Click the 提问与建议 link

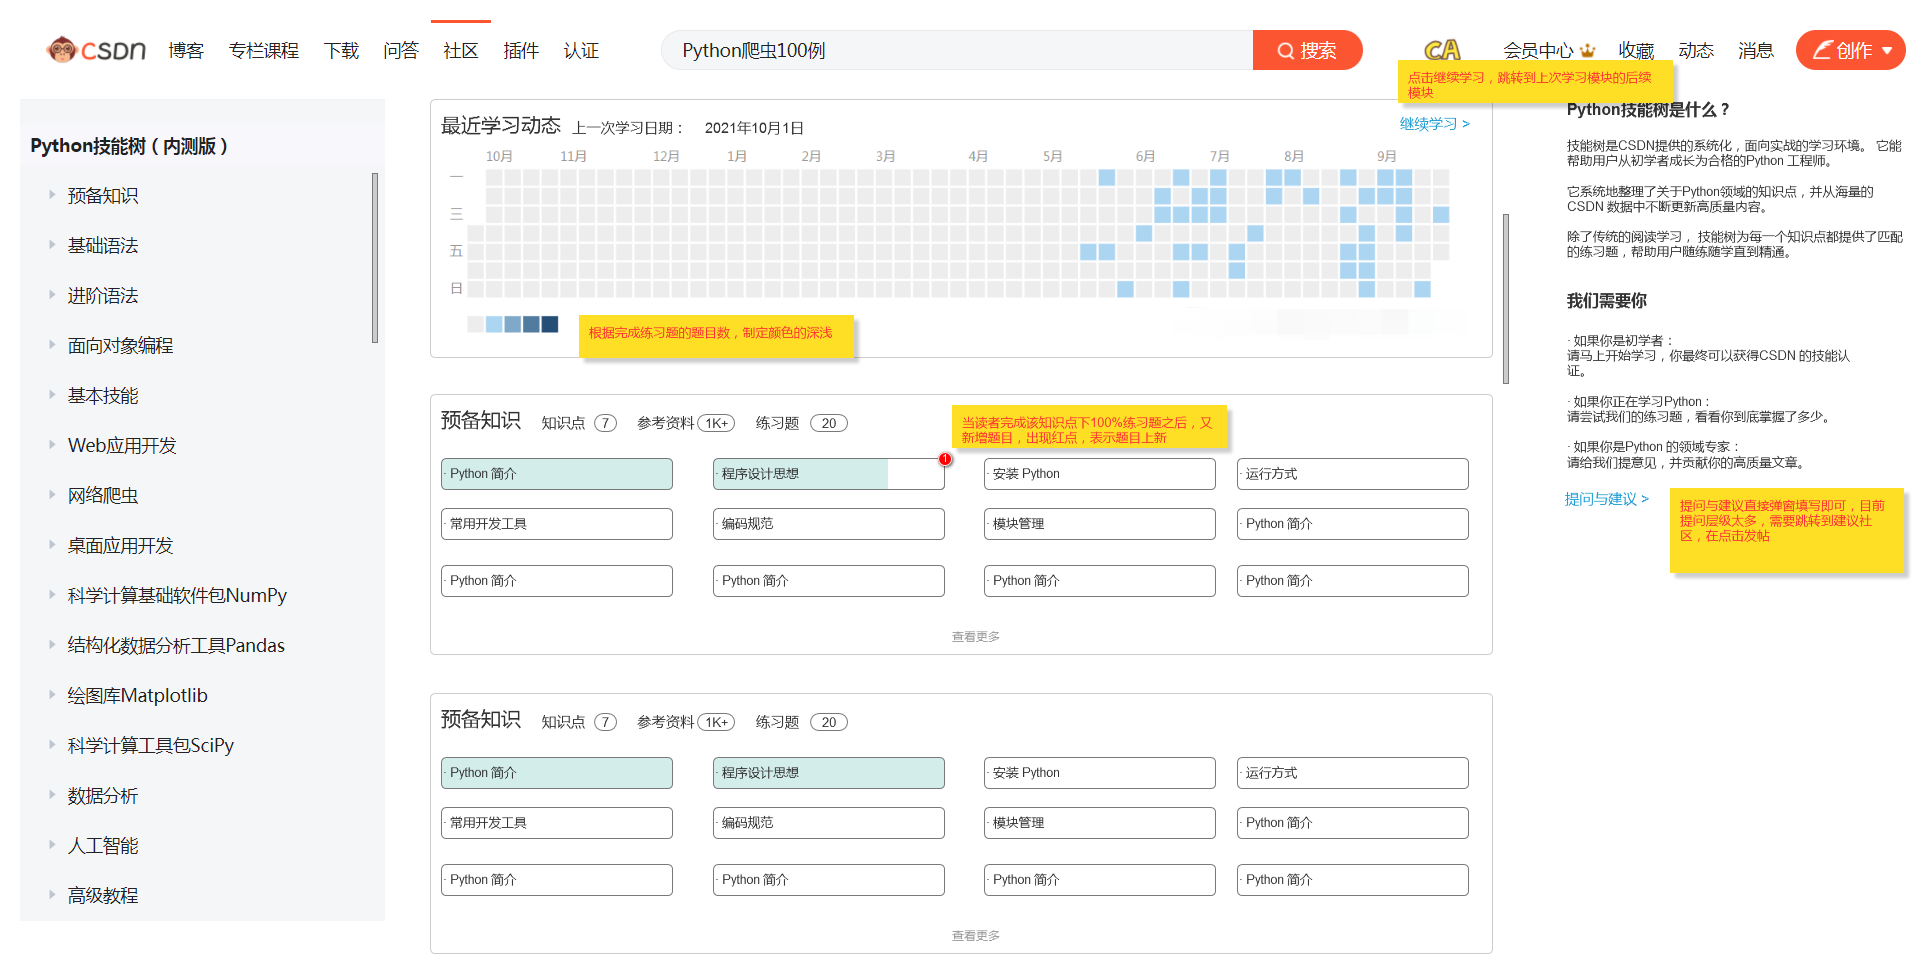coord(1606,499)
